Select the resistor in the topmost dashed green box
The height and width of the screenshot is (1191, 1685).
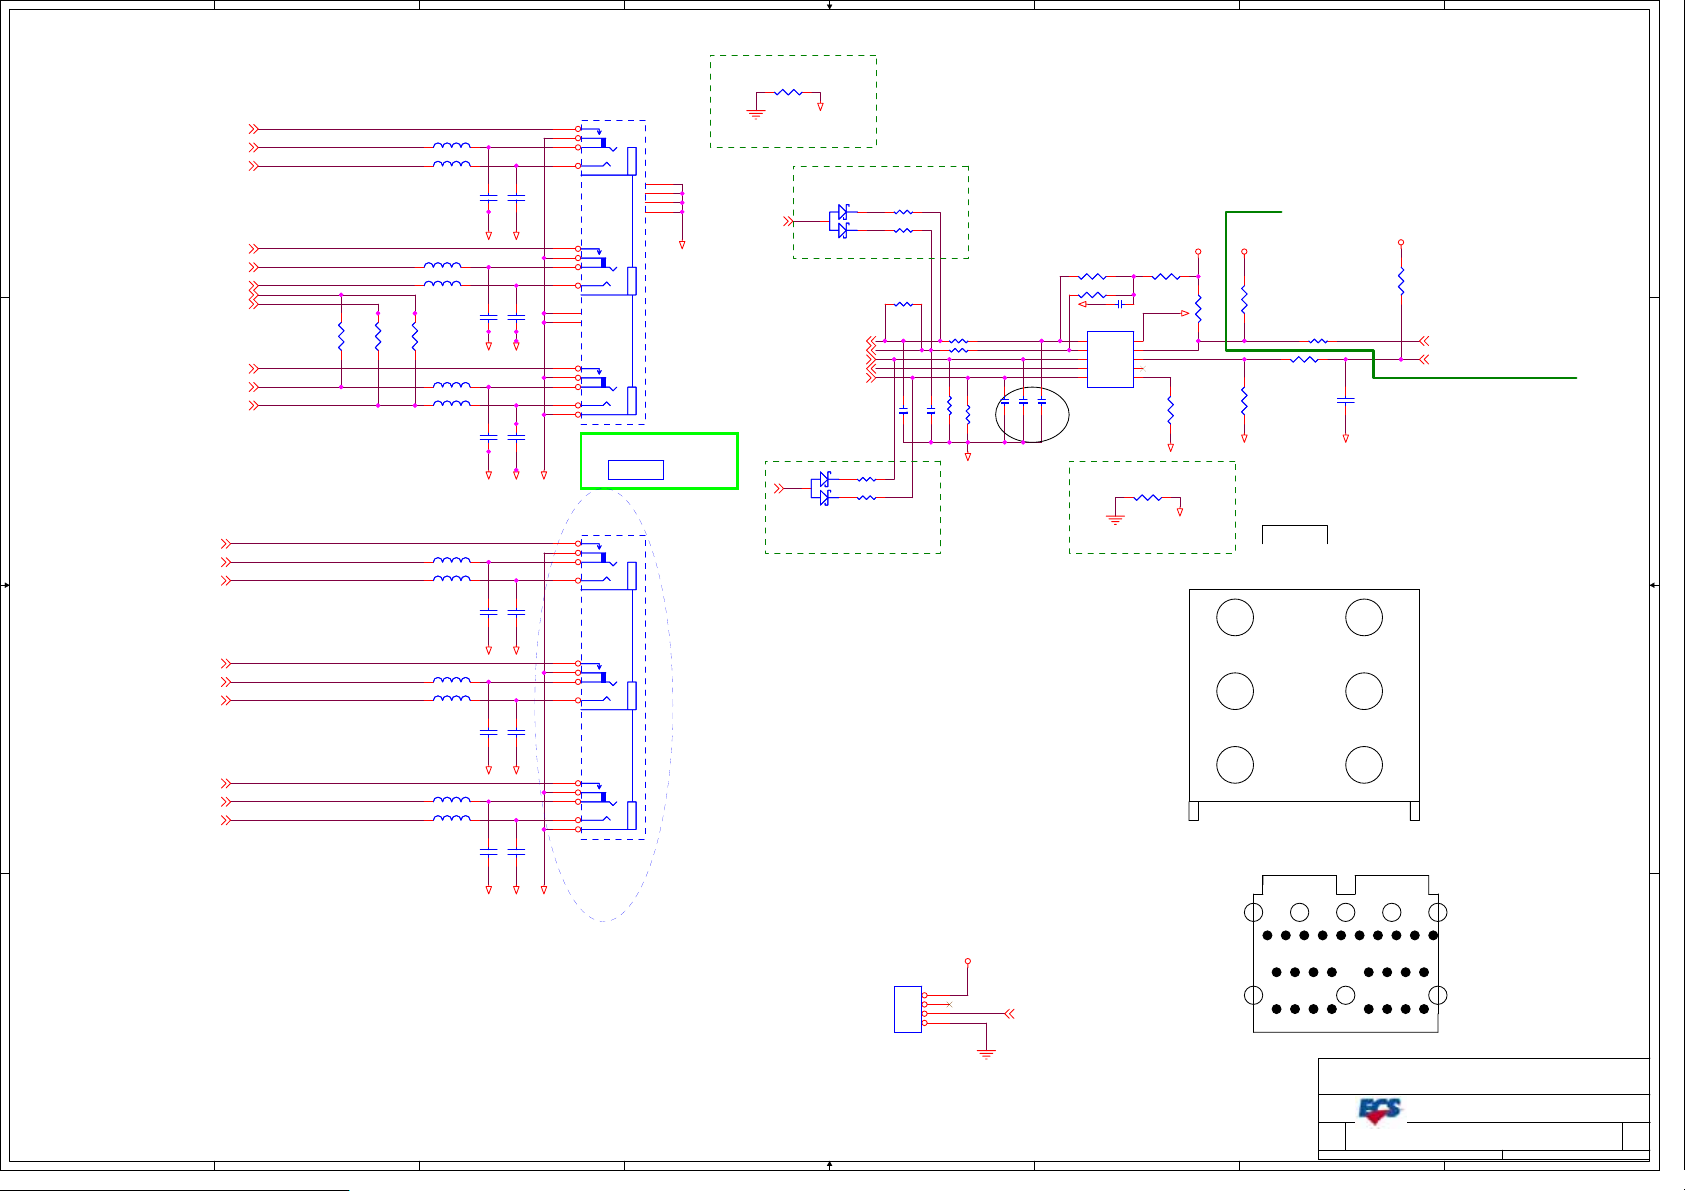788,92
